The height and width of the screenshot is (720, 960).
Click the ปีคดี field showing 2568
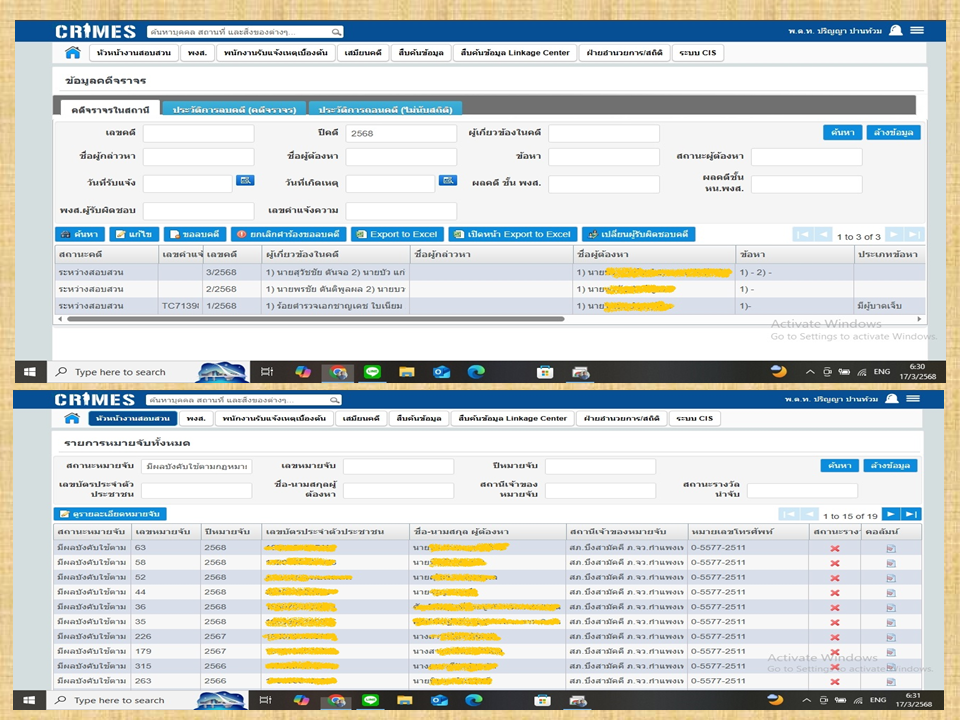tap(400, 133)
